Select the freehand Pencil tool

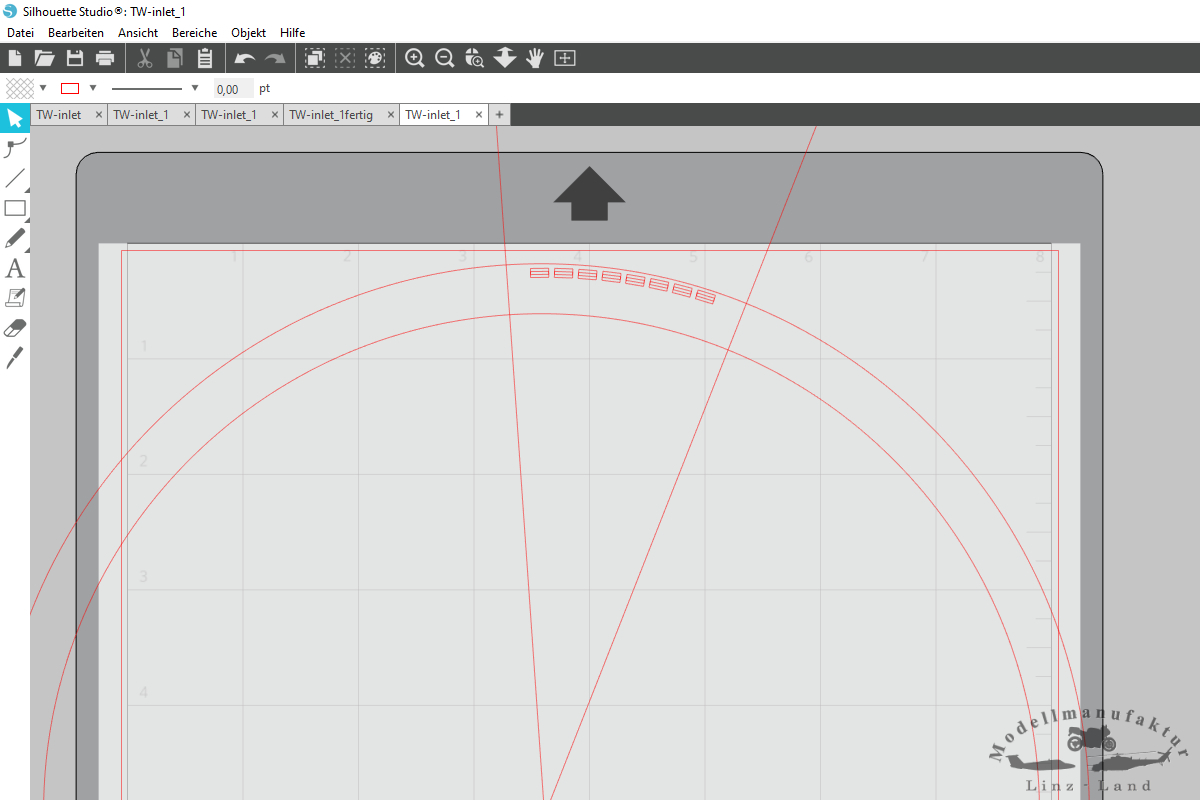point(15,238)
